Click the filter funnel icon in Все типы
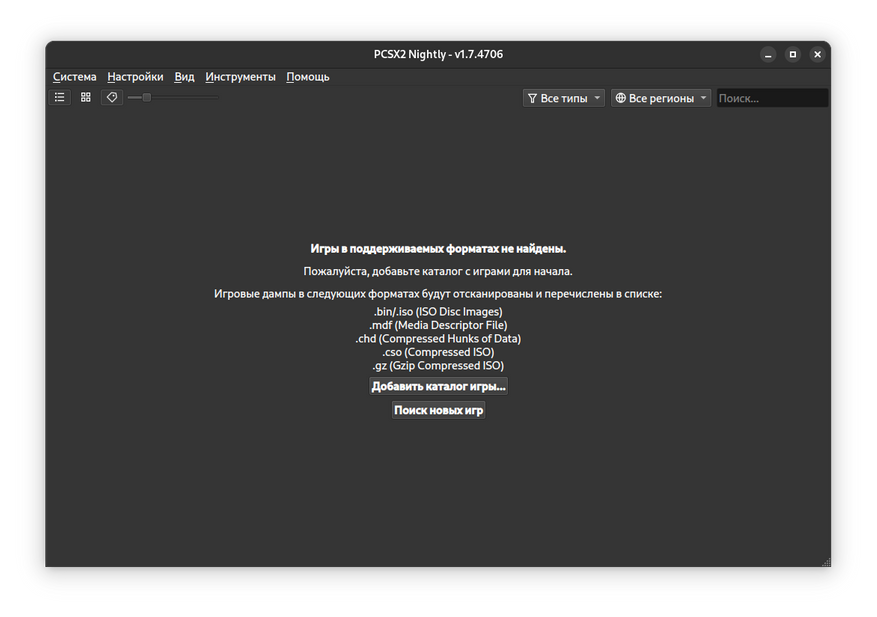This screenshot has width=877, height=617. click(x=532, y=98)
